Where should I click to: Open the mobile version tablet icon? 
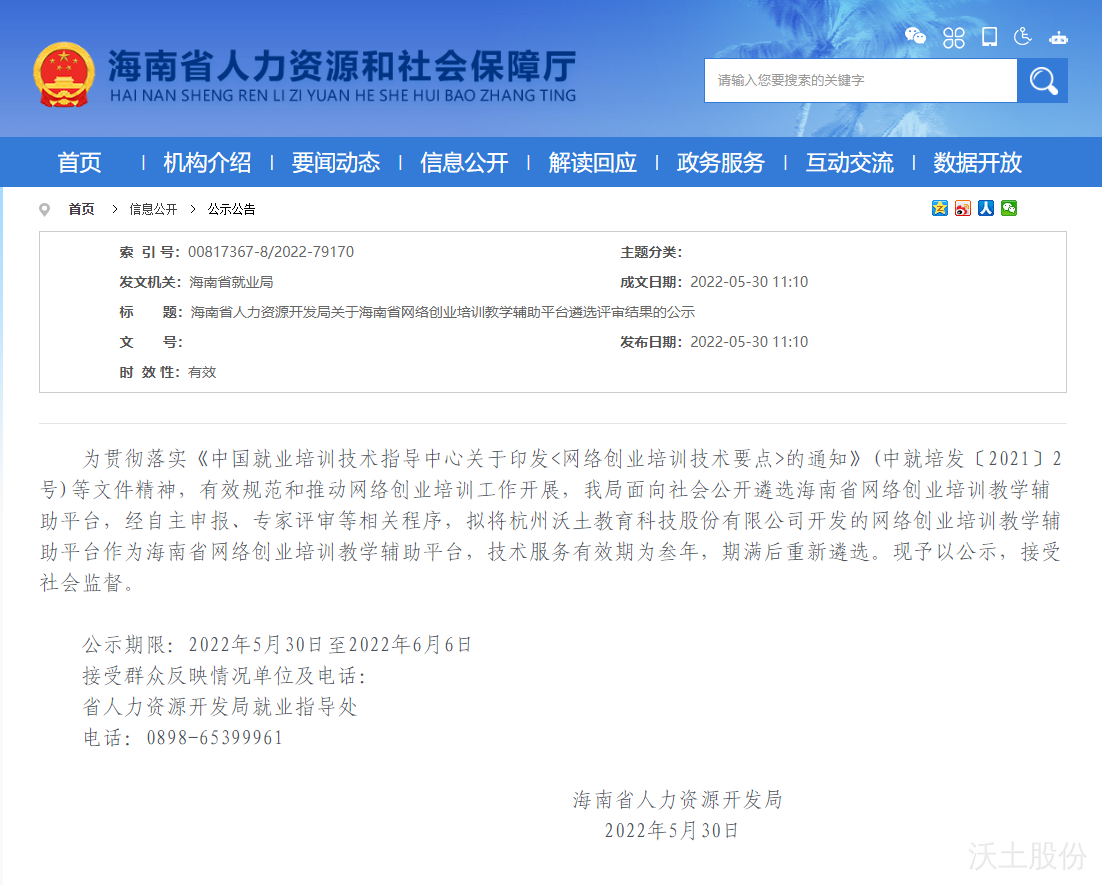[989, 37]
